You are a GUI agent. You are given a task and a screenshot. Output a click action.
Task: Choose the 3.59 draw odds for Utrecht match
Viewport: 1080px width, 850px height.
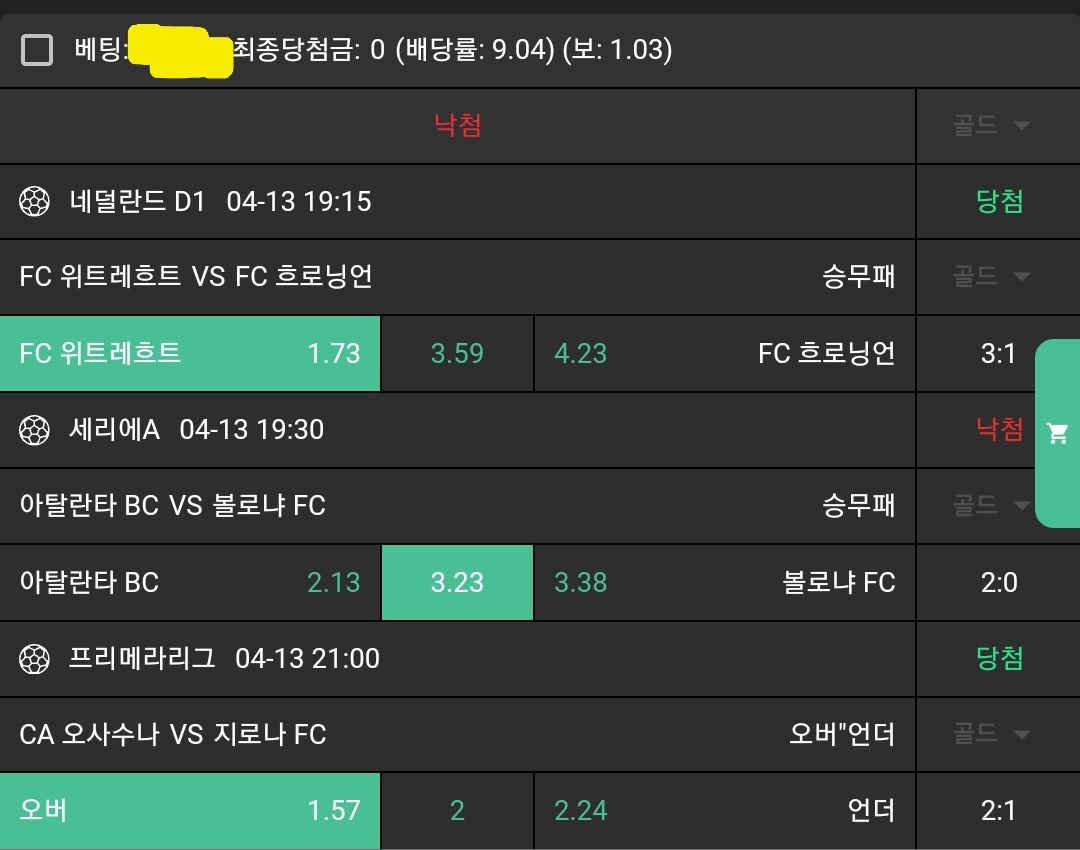[x=457, y=353]
